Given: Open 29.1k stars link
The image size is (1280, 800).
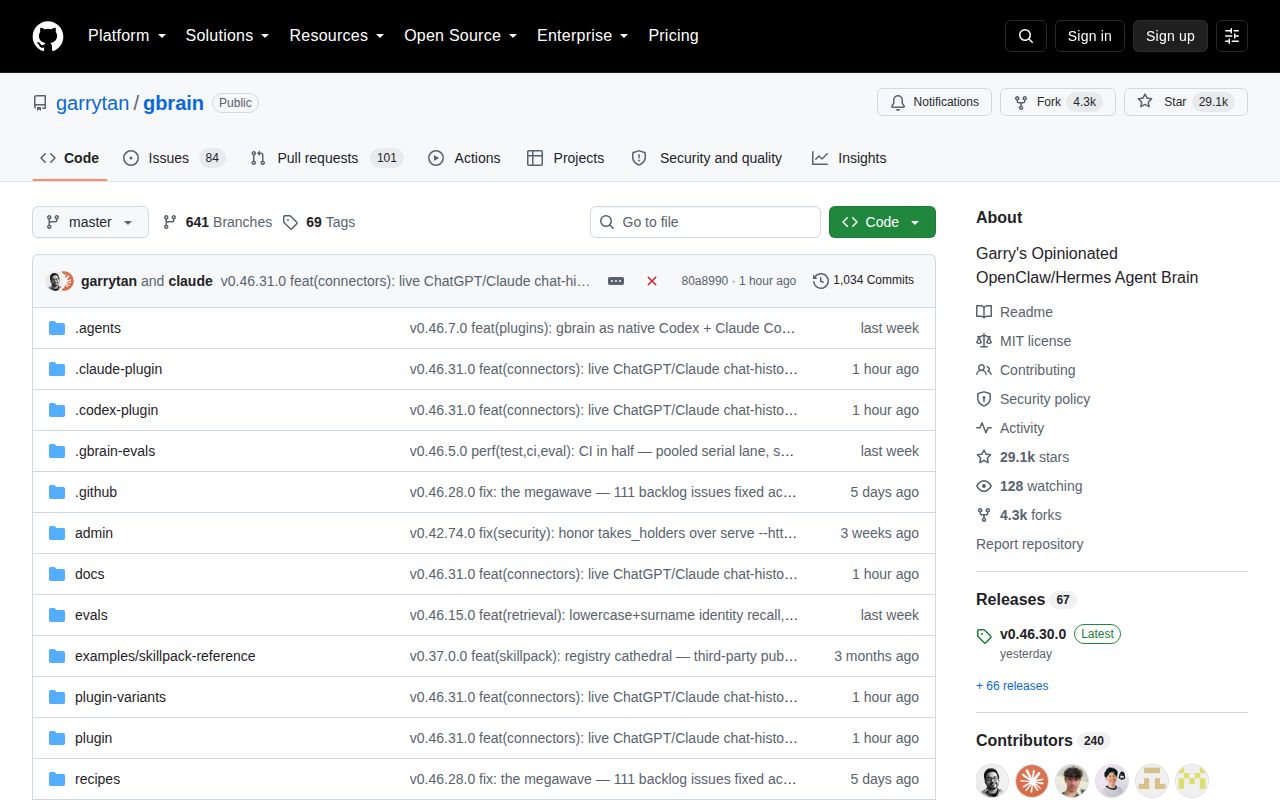Looking at the screenshot, I should [1022, 457].
